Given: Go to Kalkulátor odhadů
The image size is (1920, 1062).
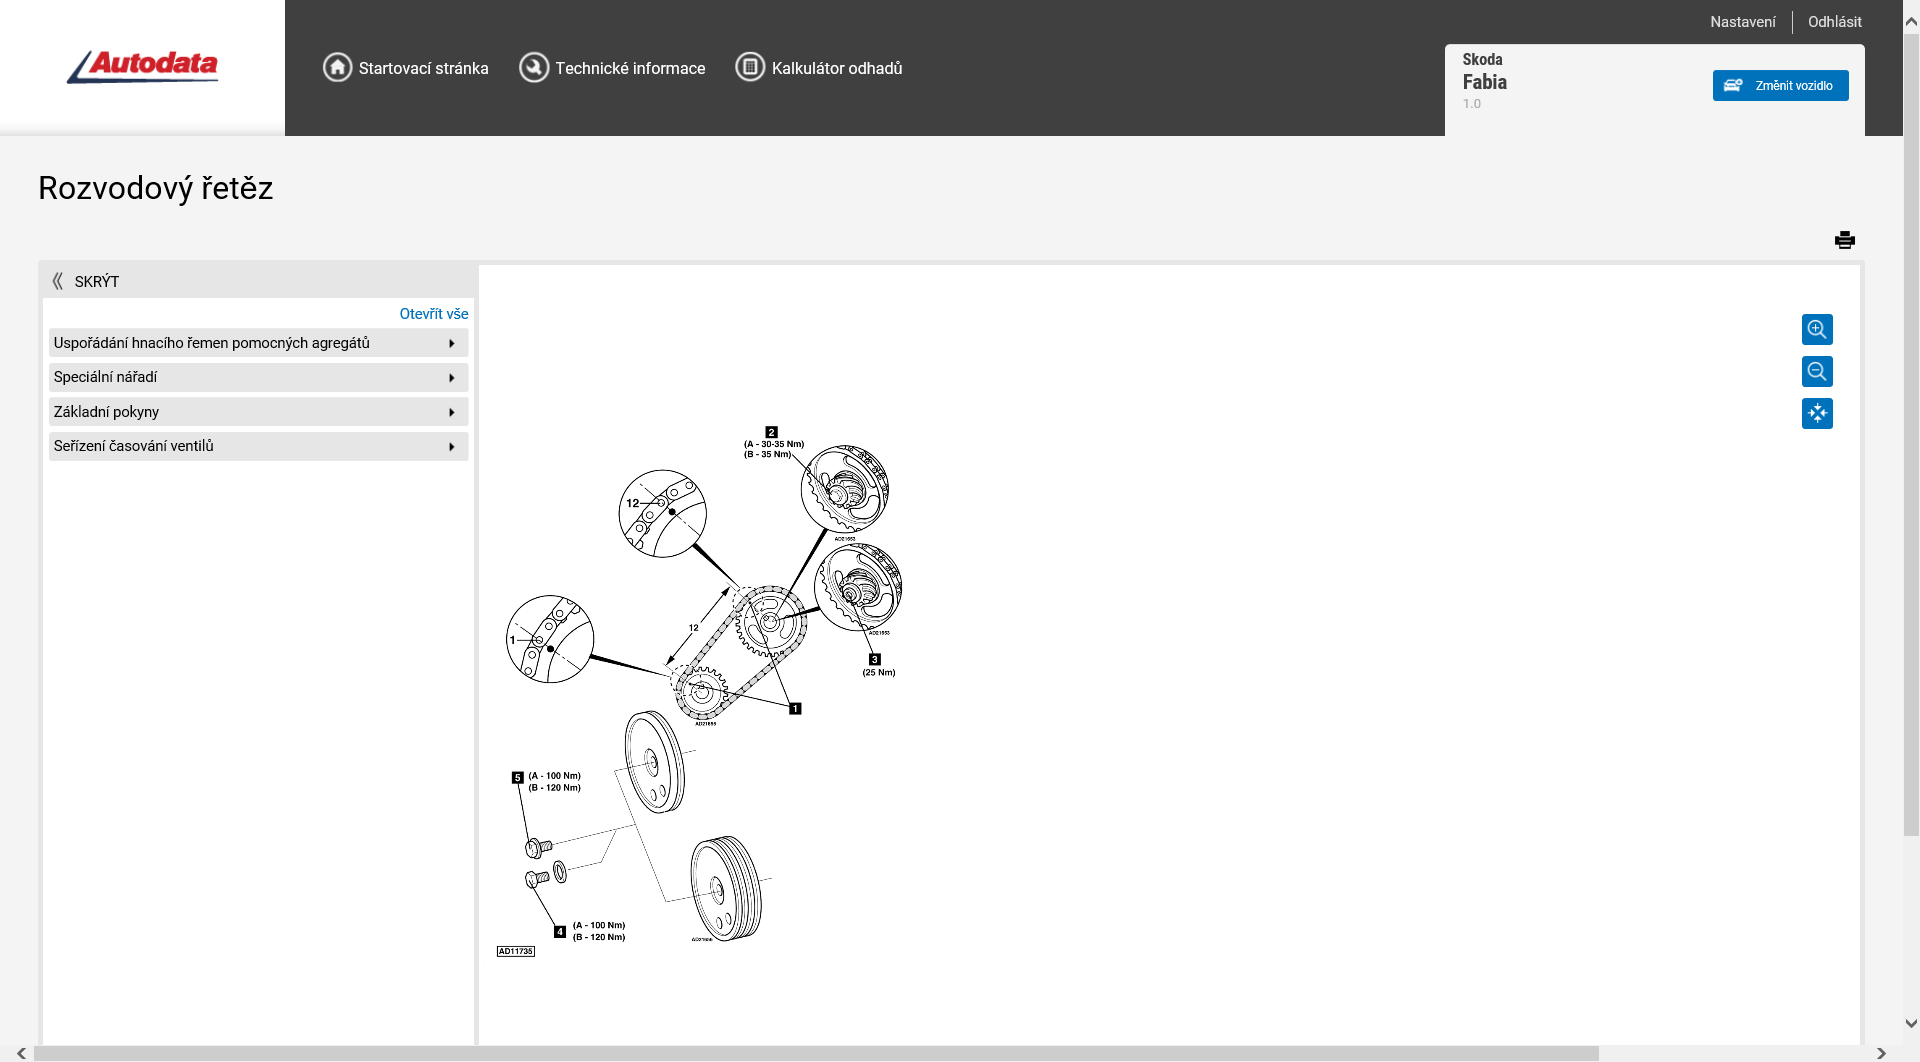Looking at the screenshot, I should [836, 68].
